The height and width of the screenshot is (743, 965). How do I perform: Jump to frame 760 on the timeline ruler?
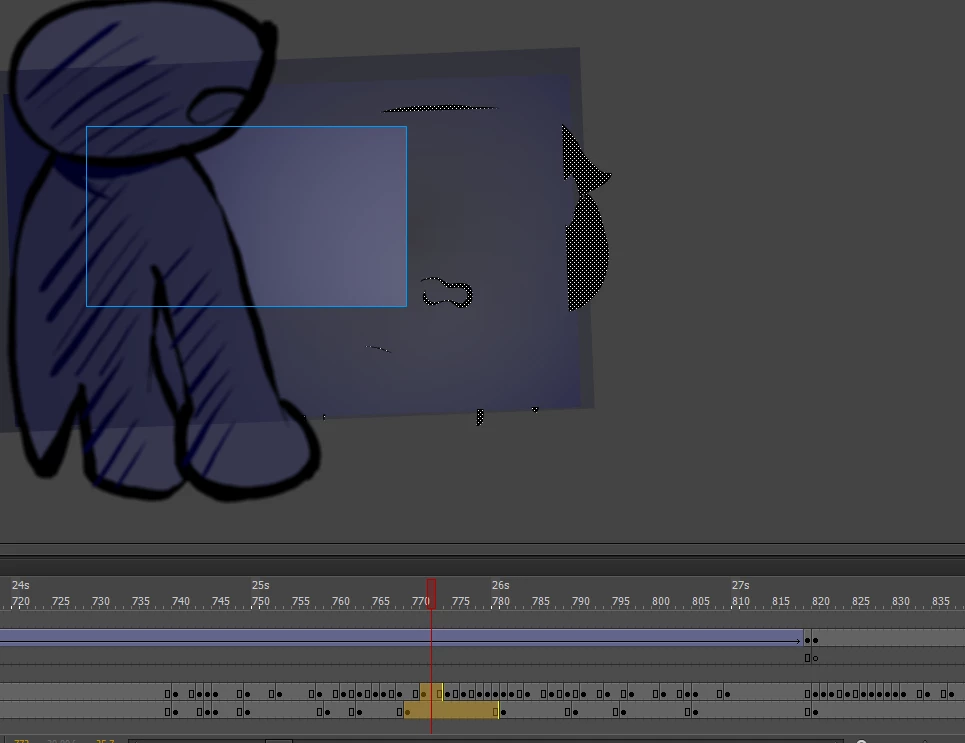[x=340, y=601]
